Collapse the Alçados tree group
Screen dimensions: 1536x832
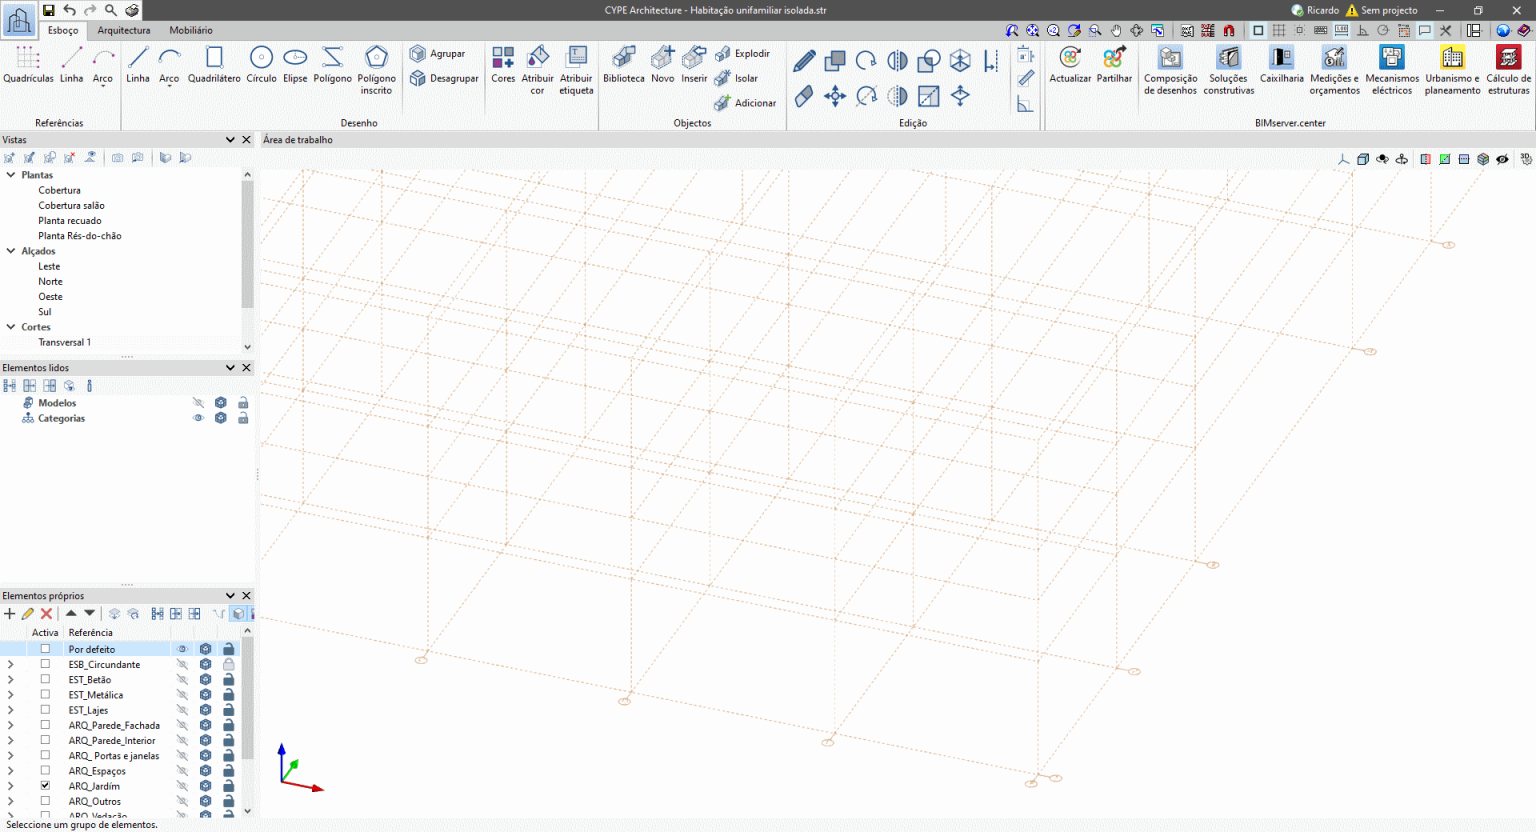(x=11, y=251)
